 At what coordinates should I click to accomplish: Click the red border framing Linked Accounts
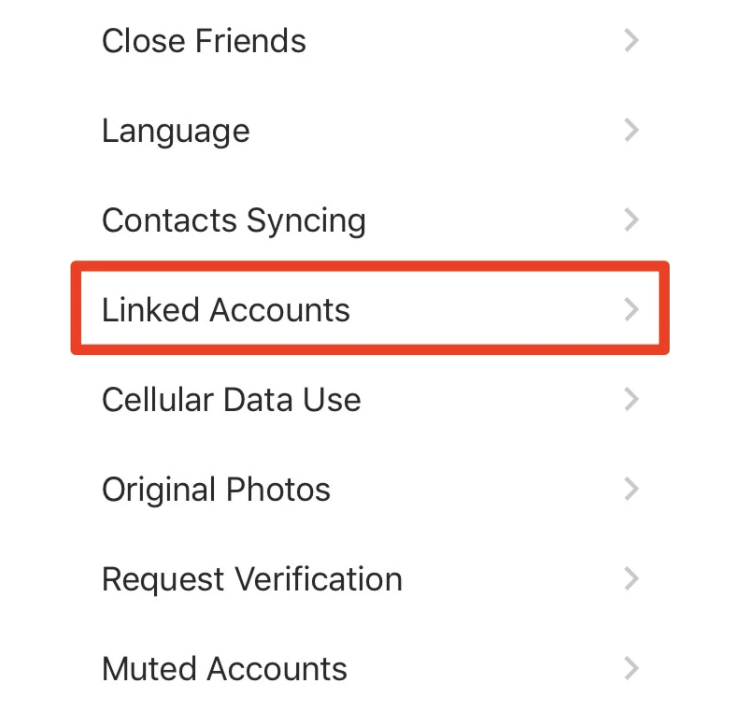pyautogui.click(x=370, y=266)
